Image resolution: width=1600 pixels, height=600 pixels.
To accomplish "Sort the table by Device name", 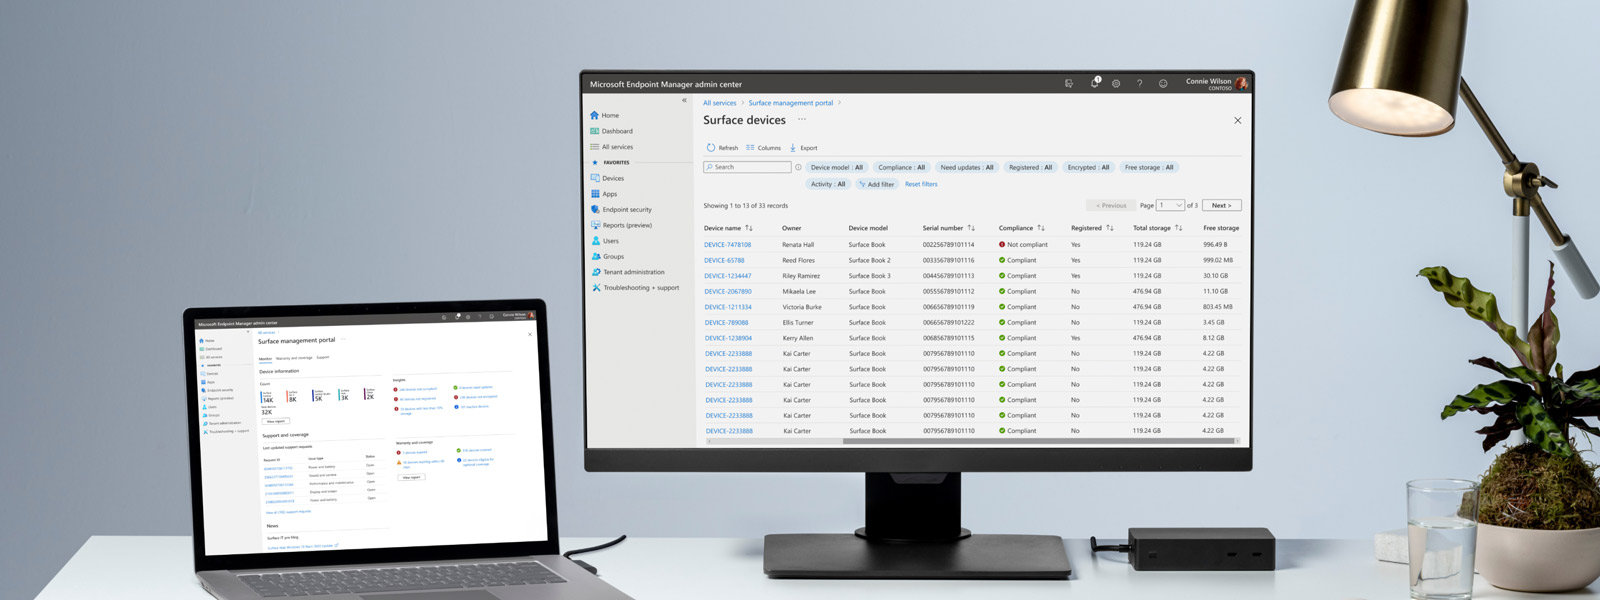I will click(749, 228).
